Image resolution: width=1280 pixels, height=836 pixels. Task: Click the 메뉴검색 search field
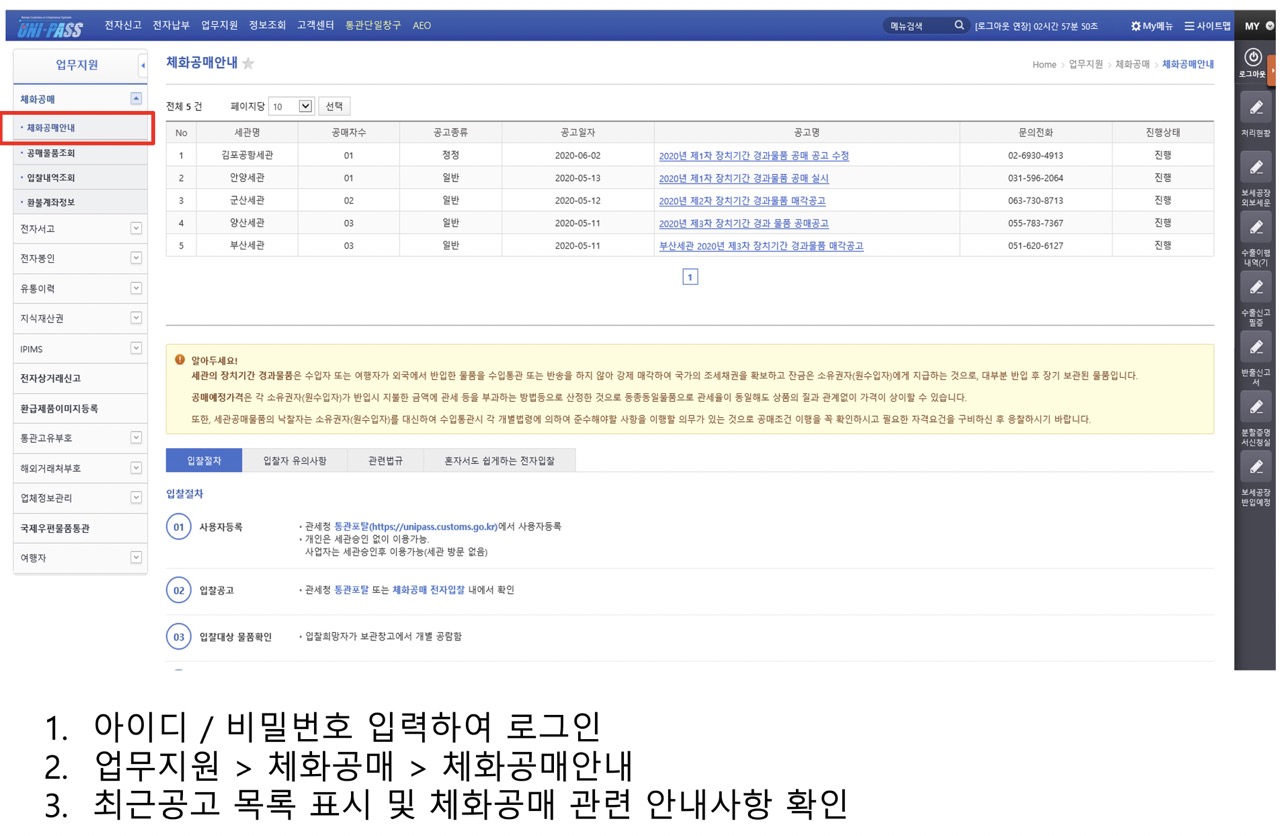tap(917, 26)
